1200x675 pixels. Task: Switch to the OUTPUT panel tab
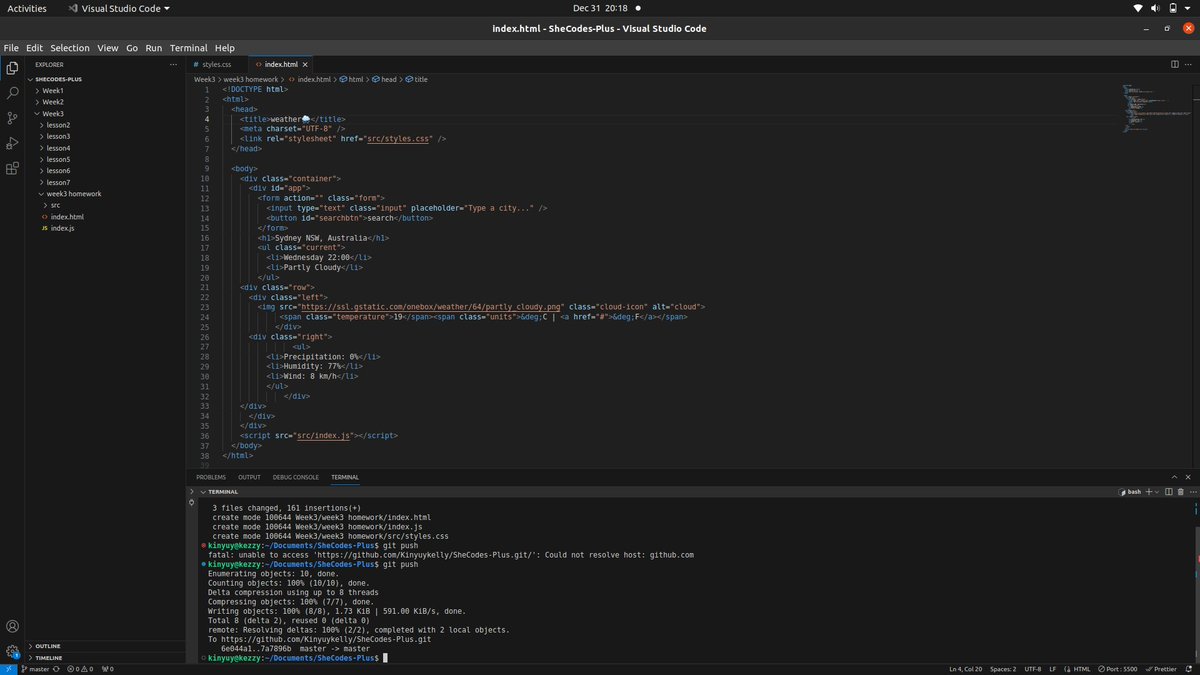(x=249, y=477)
